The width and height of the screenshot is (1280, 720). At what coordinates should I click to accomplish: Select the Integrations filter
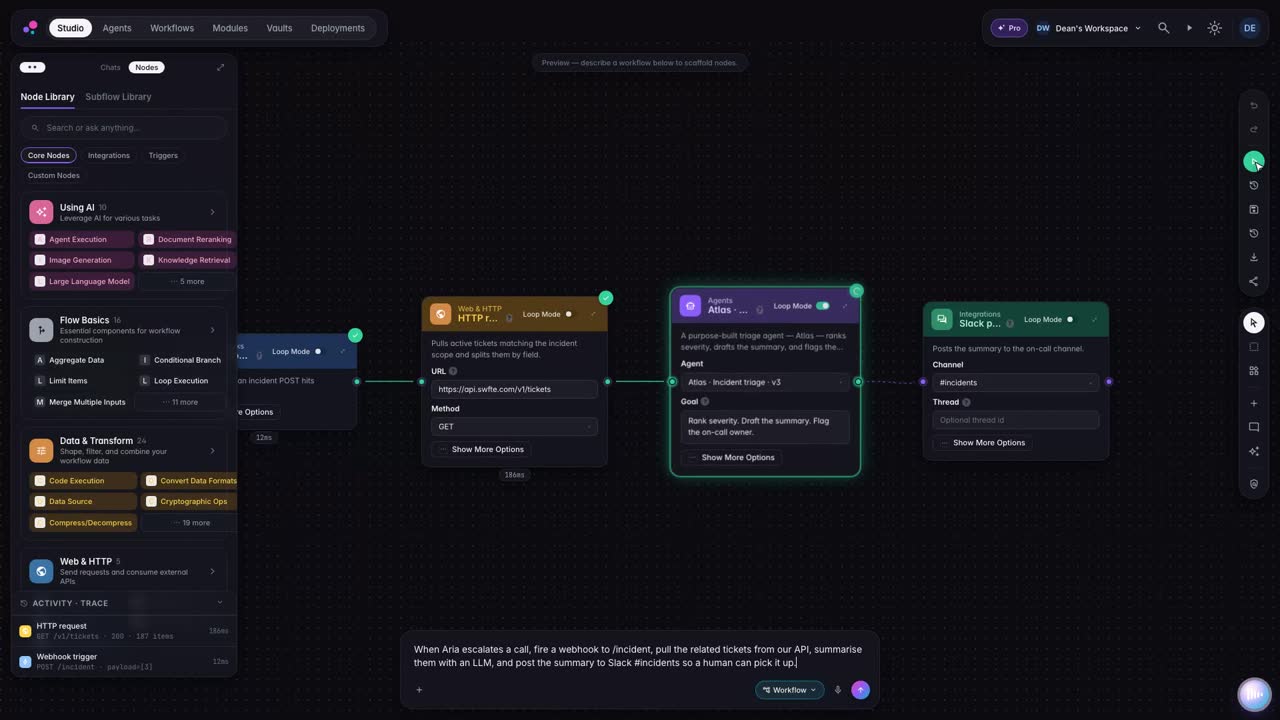pyautogui.click(x=109, y=155)
